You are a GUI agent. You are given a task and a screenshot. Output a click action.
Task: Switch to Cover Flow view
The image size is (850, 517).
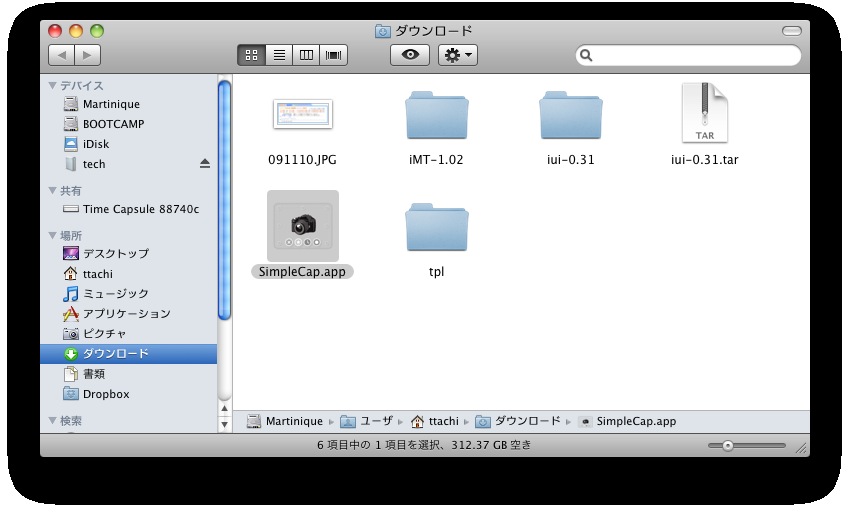[333, 55]
